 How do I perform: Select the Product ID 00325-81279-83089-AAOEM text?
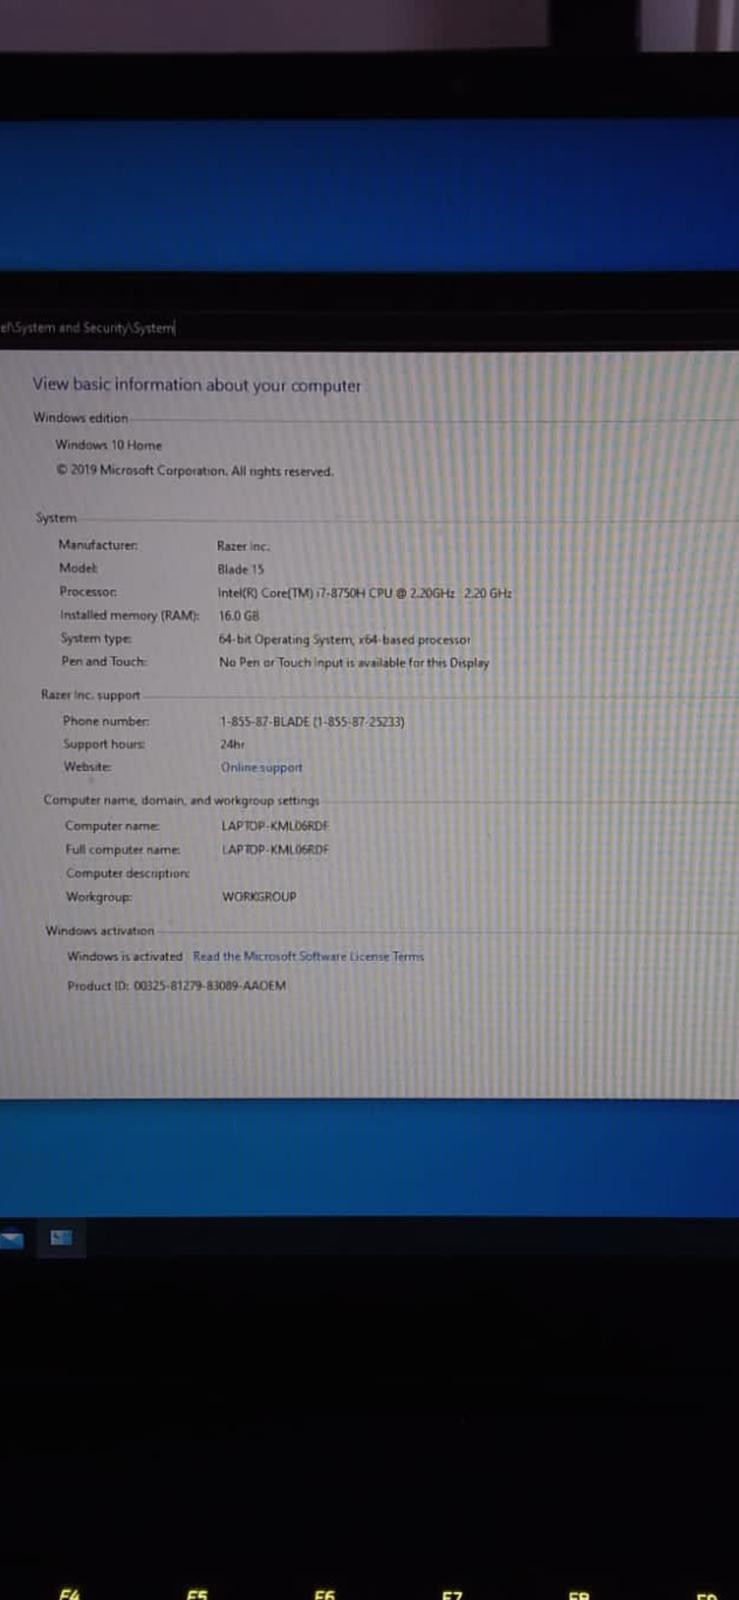point(177,986)
